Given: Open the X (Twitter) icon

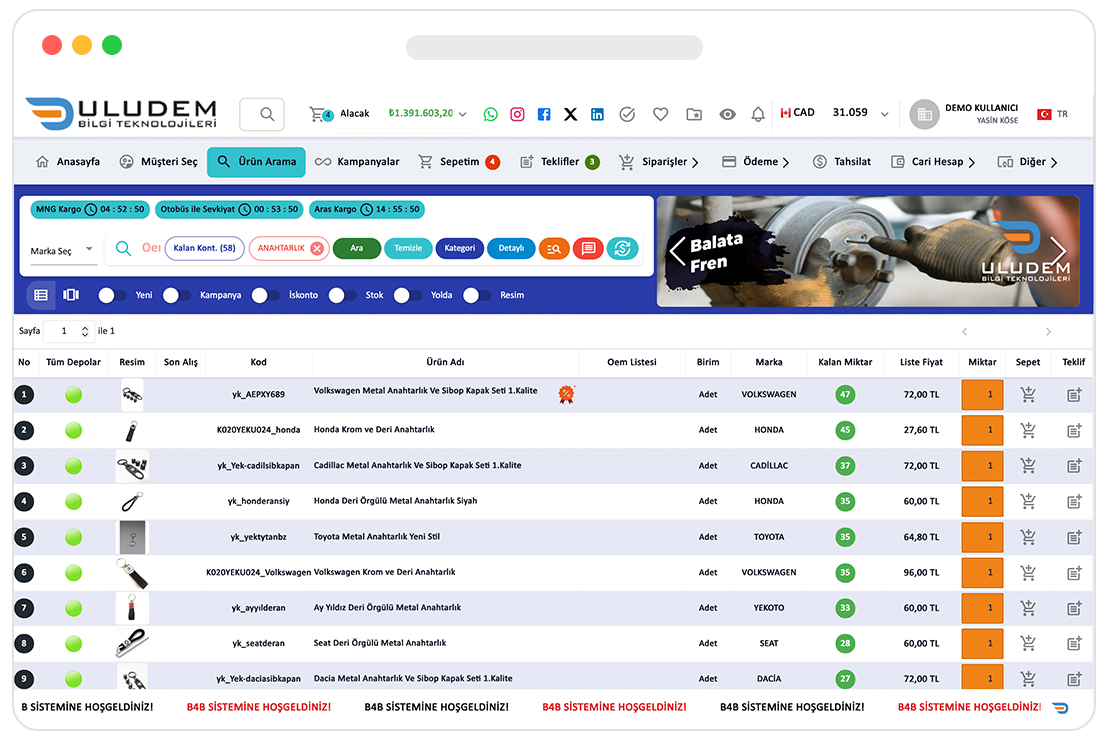Looking at the screenshot, I should tap(570, 114).
